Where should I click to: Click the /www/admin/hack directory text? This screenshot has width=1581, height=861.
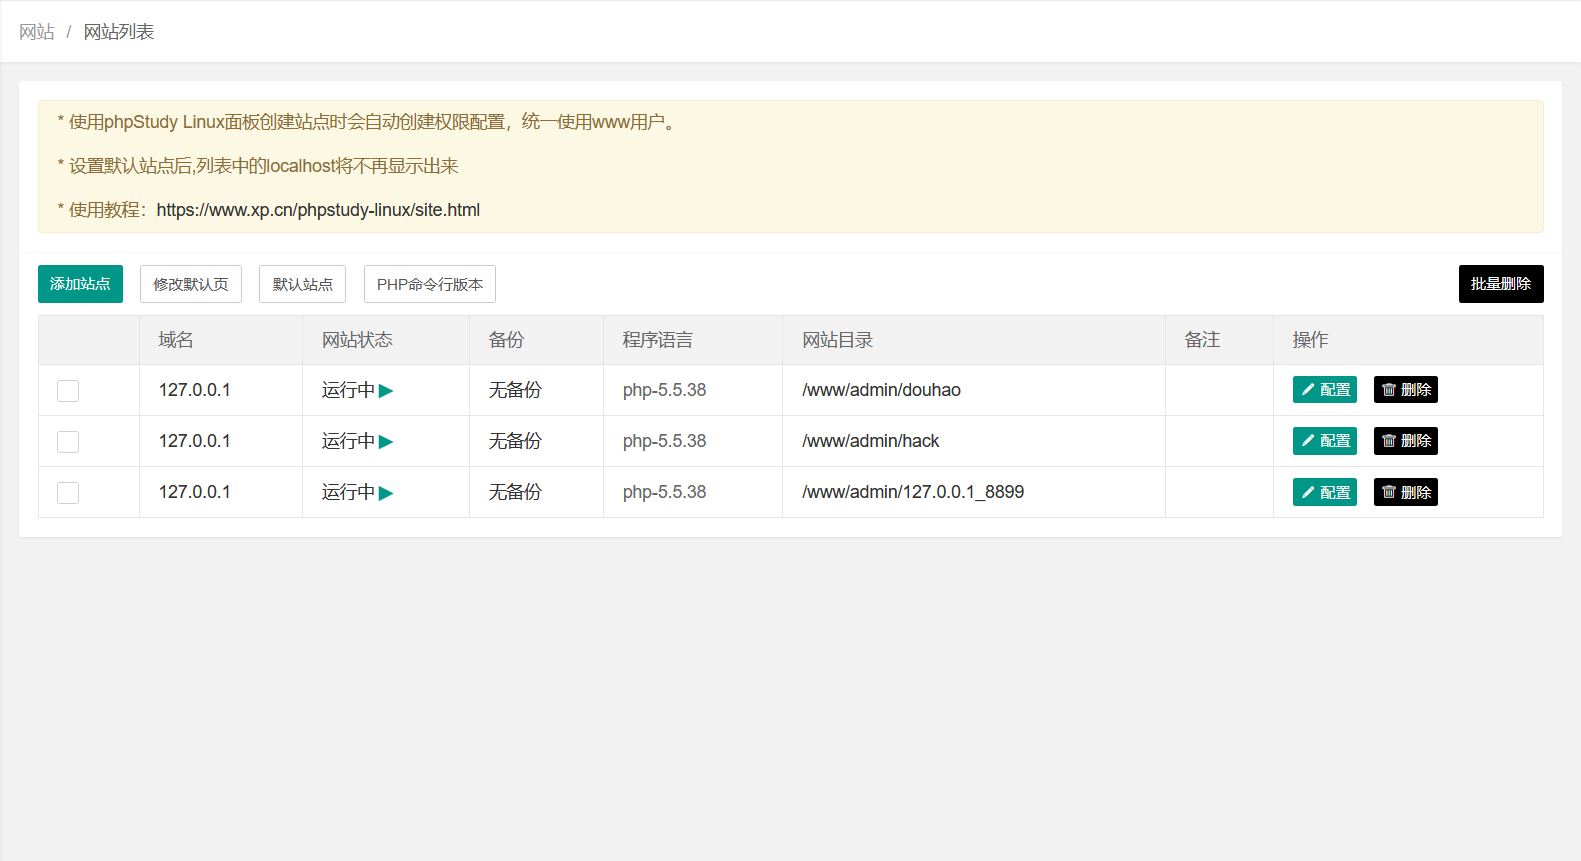click(x=870, y=441)
